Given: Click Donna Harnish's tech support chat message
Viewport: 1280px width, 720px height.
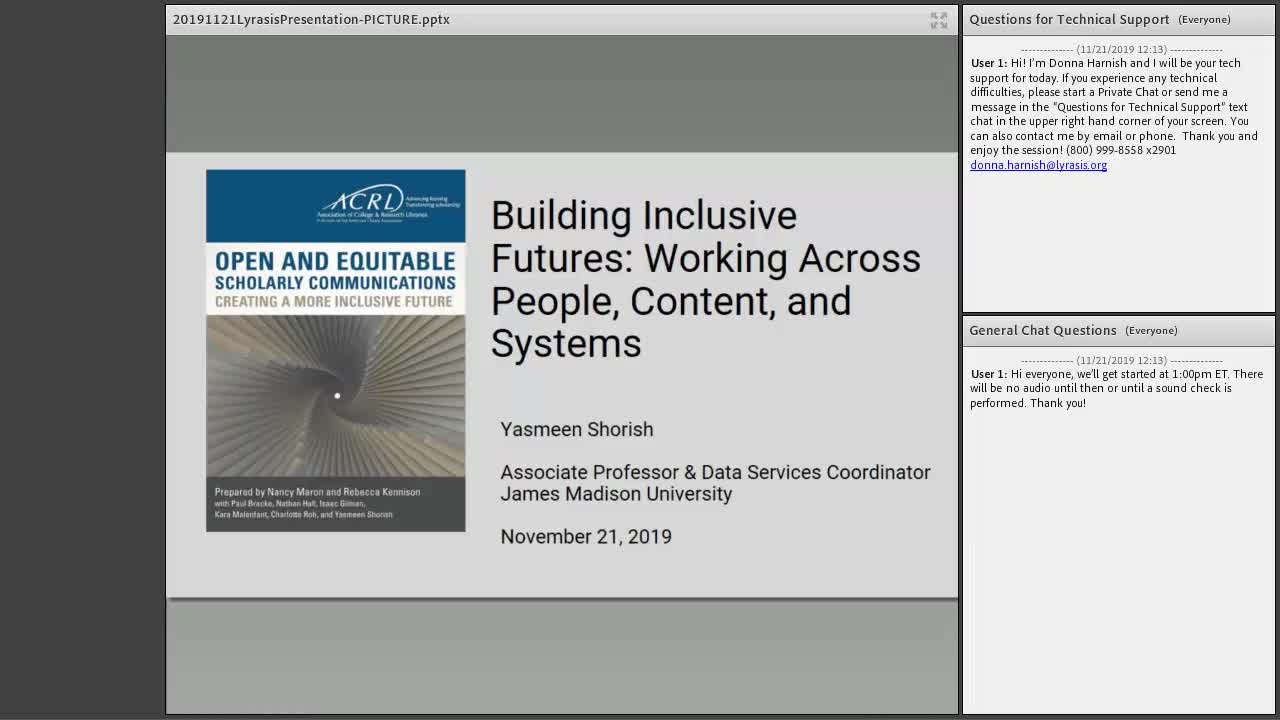Looking at the screenshot, I should [x=1114, y=114].
